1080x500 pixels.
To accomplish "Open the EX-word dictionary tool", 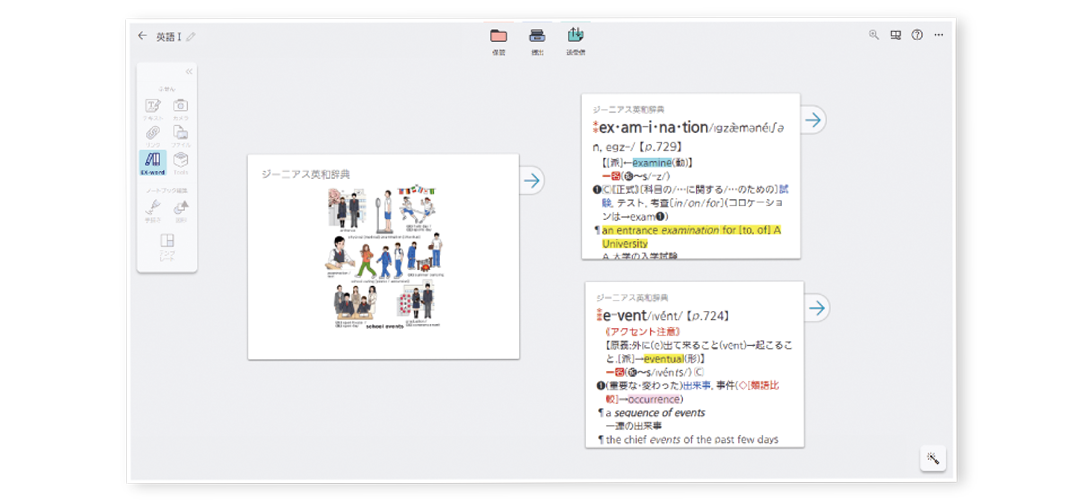I will coord(153,162).
